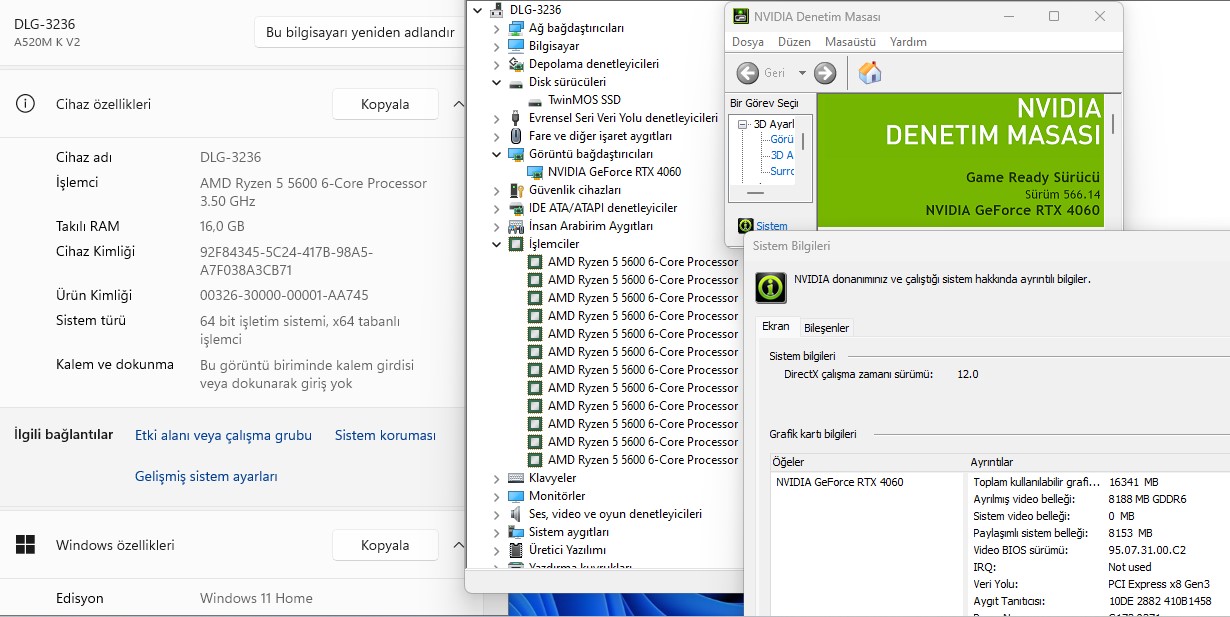The width and height of the screenshot is (1230, 617).
Task: Copy device specs with Cihaz özellikleri Kopyala
Action: coord(385,104)
